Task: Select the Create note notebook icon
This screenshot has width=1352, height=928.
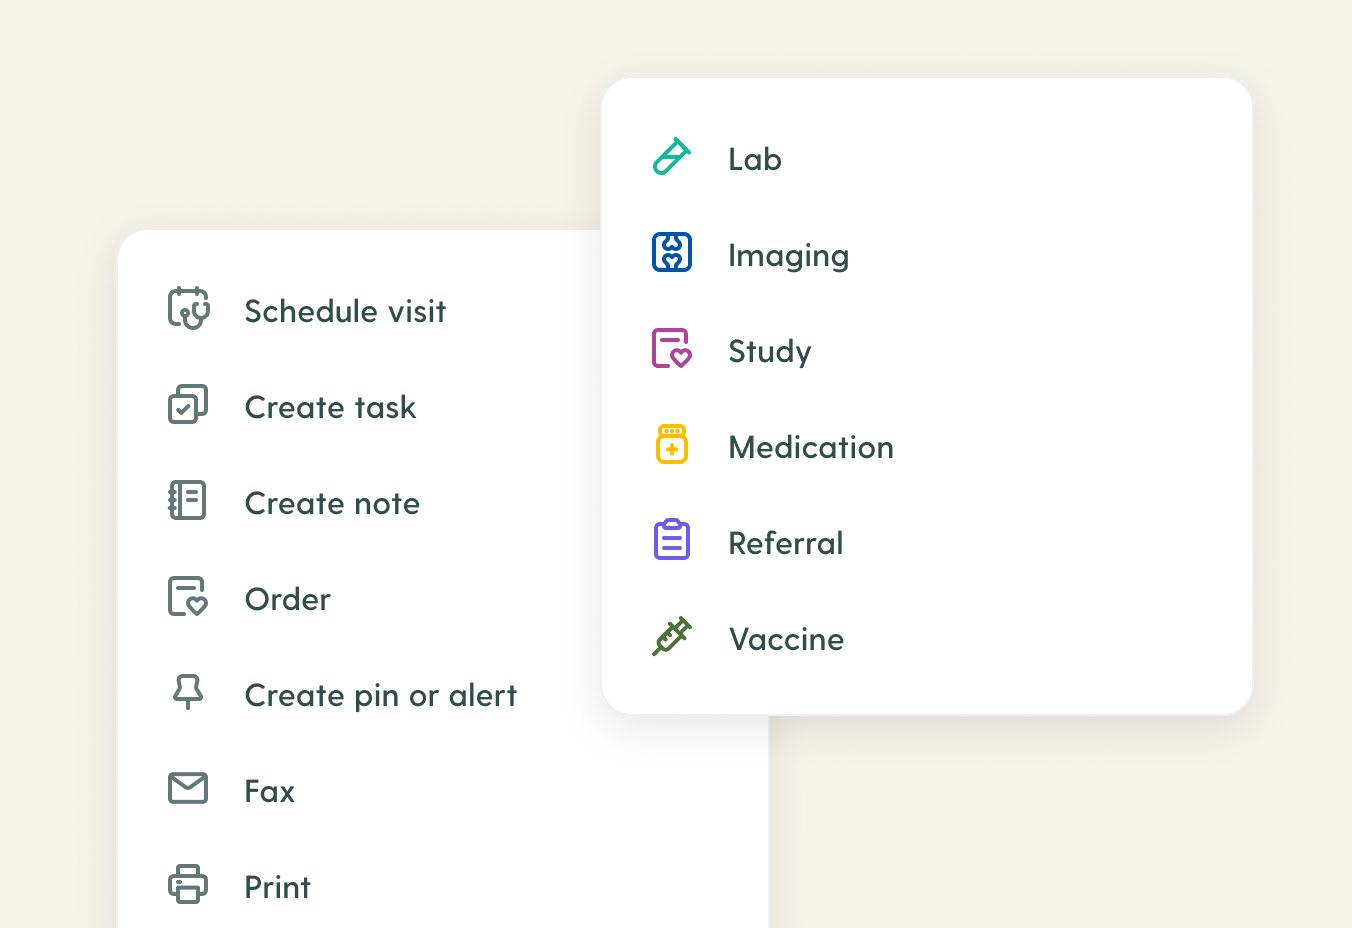Action: pos(188,500)
